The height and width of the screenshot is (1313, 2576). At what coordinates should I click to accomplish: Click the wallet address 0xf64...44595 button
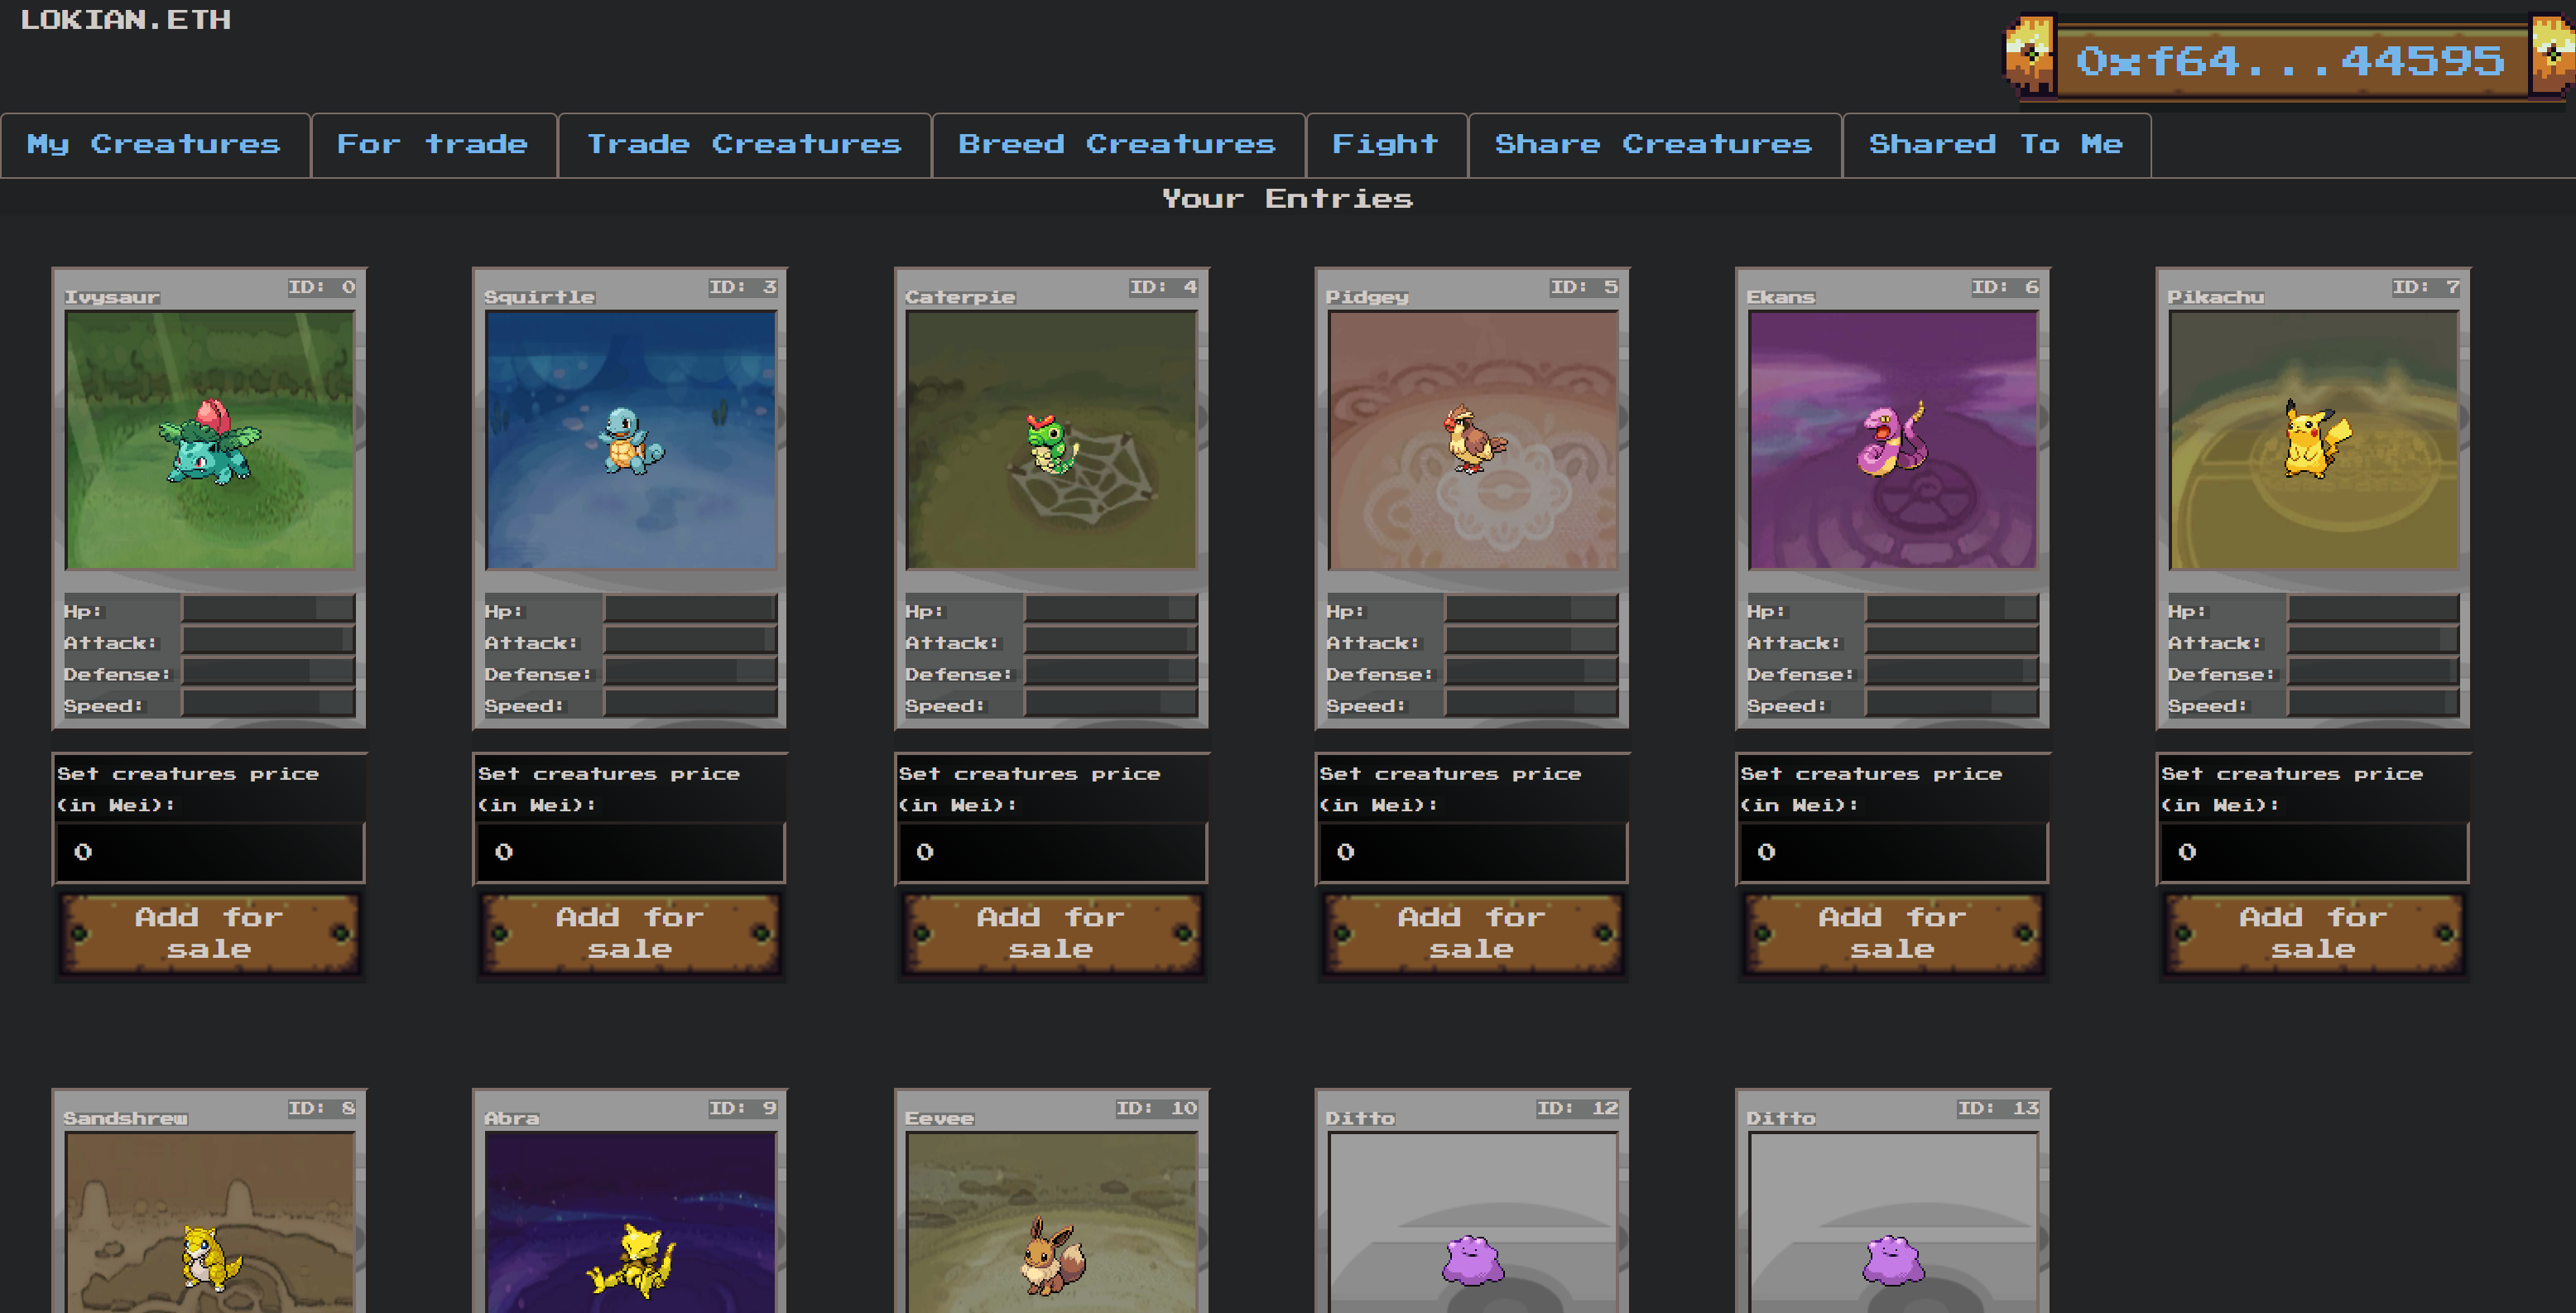[2290, 61]
